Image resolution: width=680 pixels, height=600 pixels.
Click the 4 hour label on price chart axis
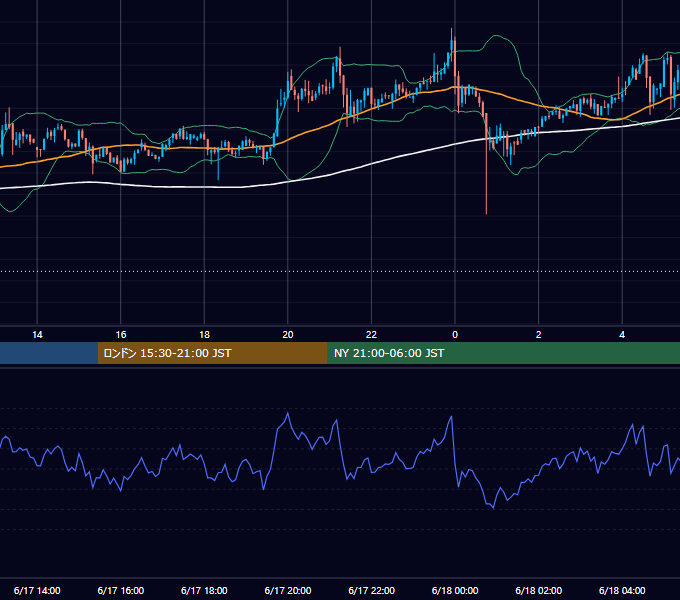click(622, 335)
